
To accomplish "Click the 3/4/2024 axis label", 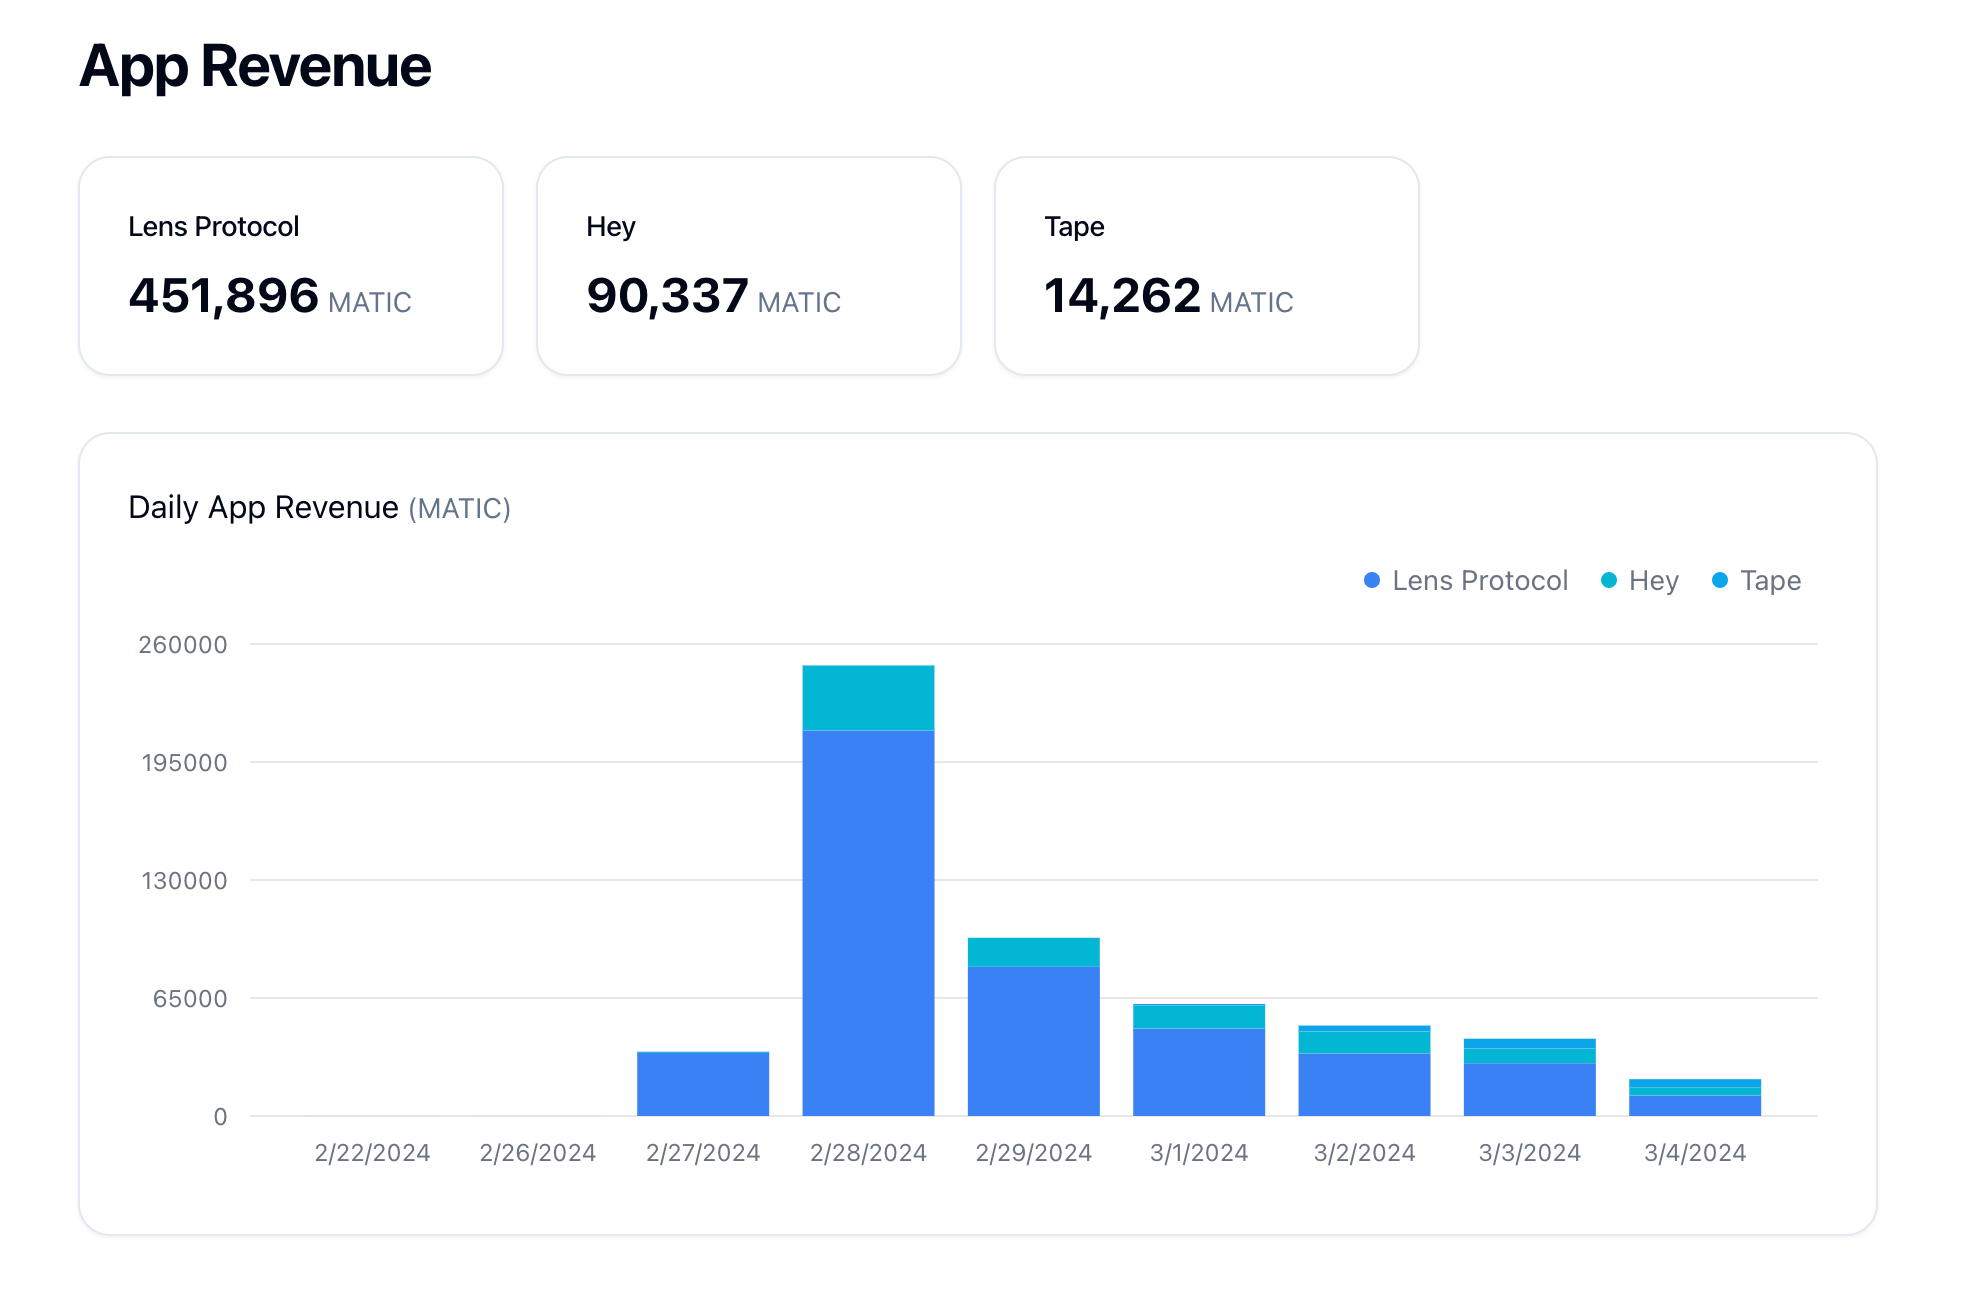I will click(x=1695, y=1153).
